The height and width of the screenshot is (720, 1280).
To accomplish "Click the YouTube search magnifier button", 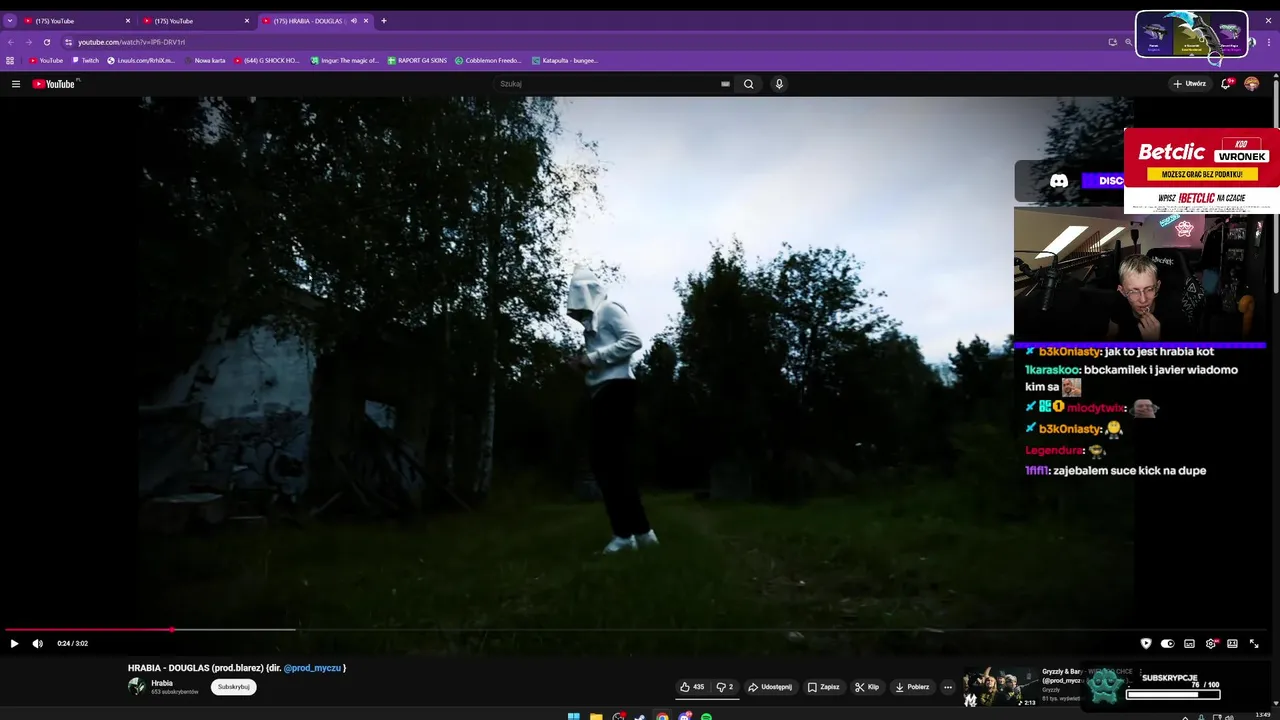I will click(748, 84).
